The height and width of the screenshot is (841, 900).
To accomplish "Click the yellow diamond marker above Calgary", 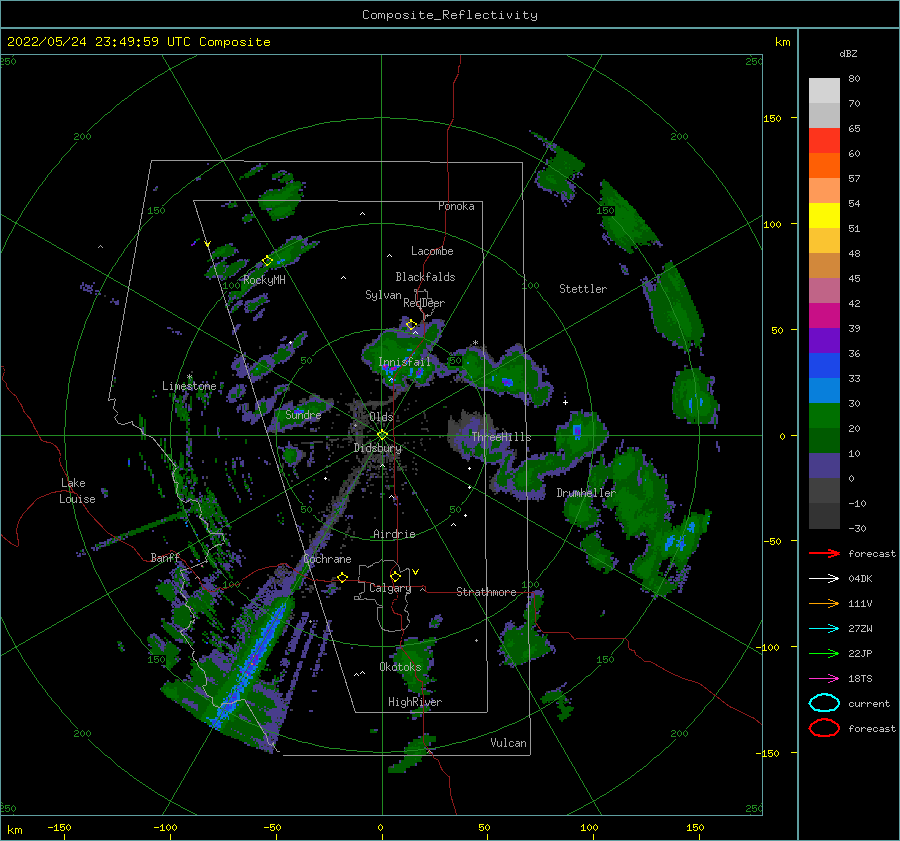I will click(395, 576).
